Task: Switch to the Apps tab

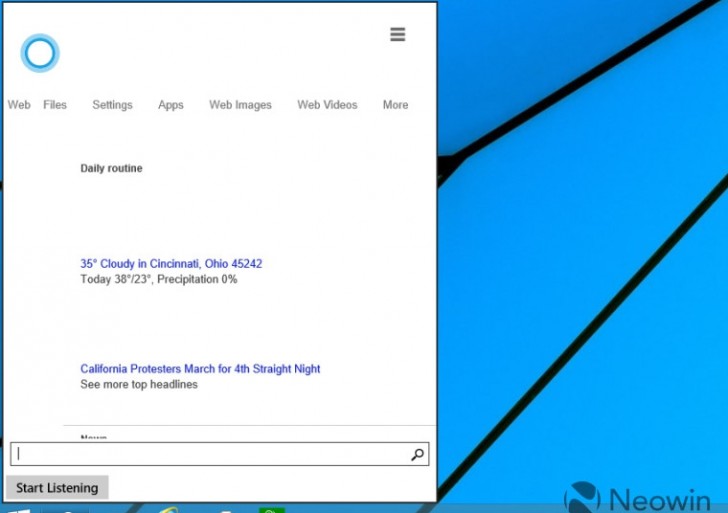Action: 171,105
